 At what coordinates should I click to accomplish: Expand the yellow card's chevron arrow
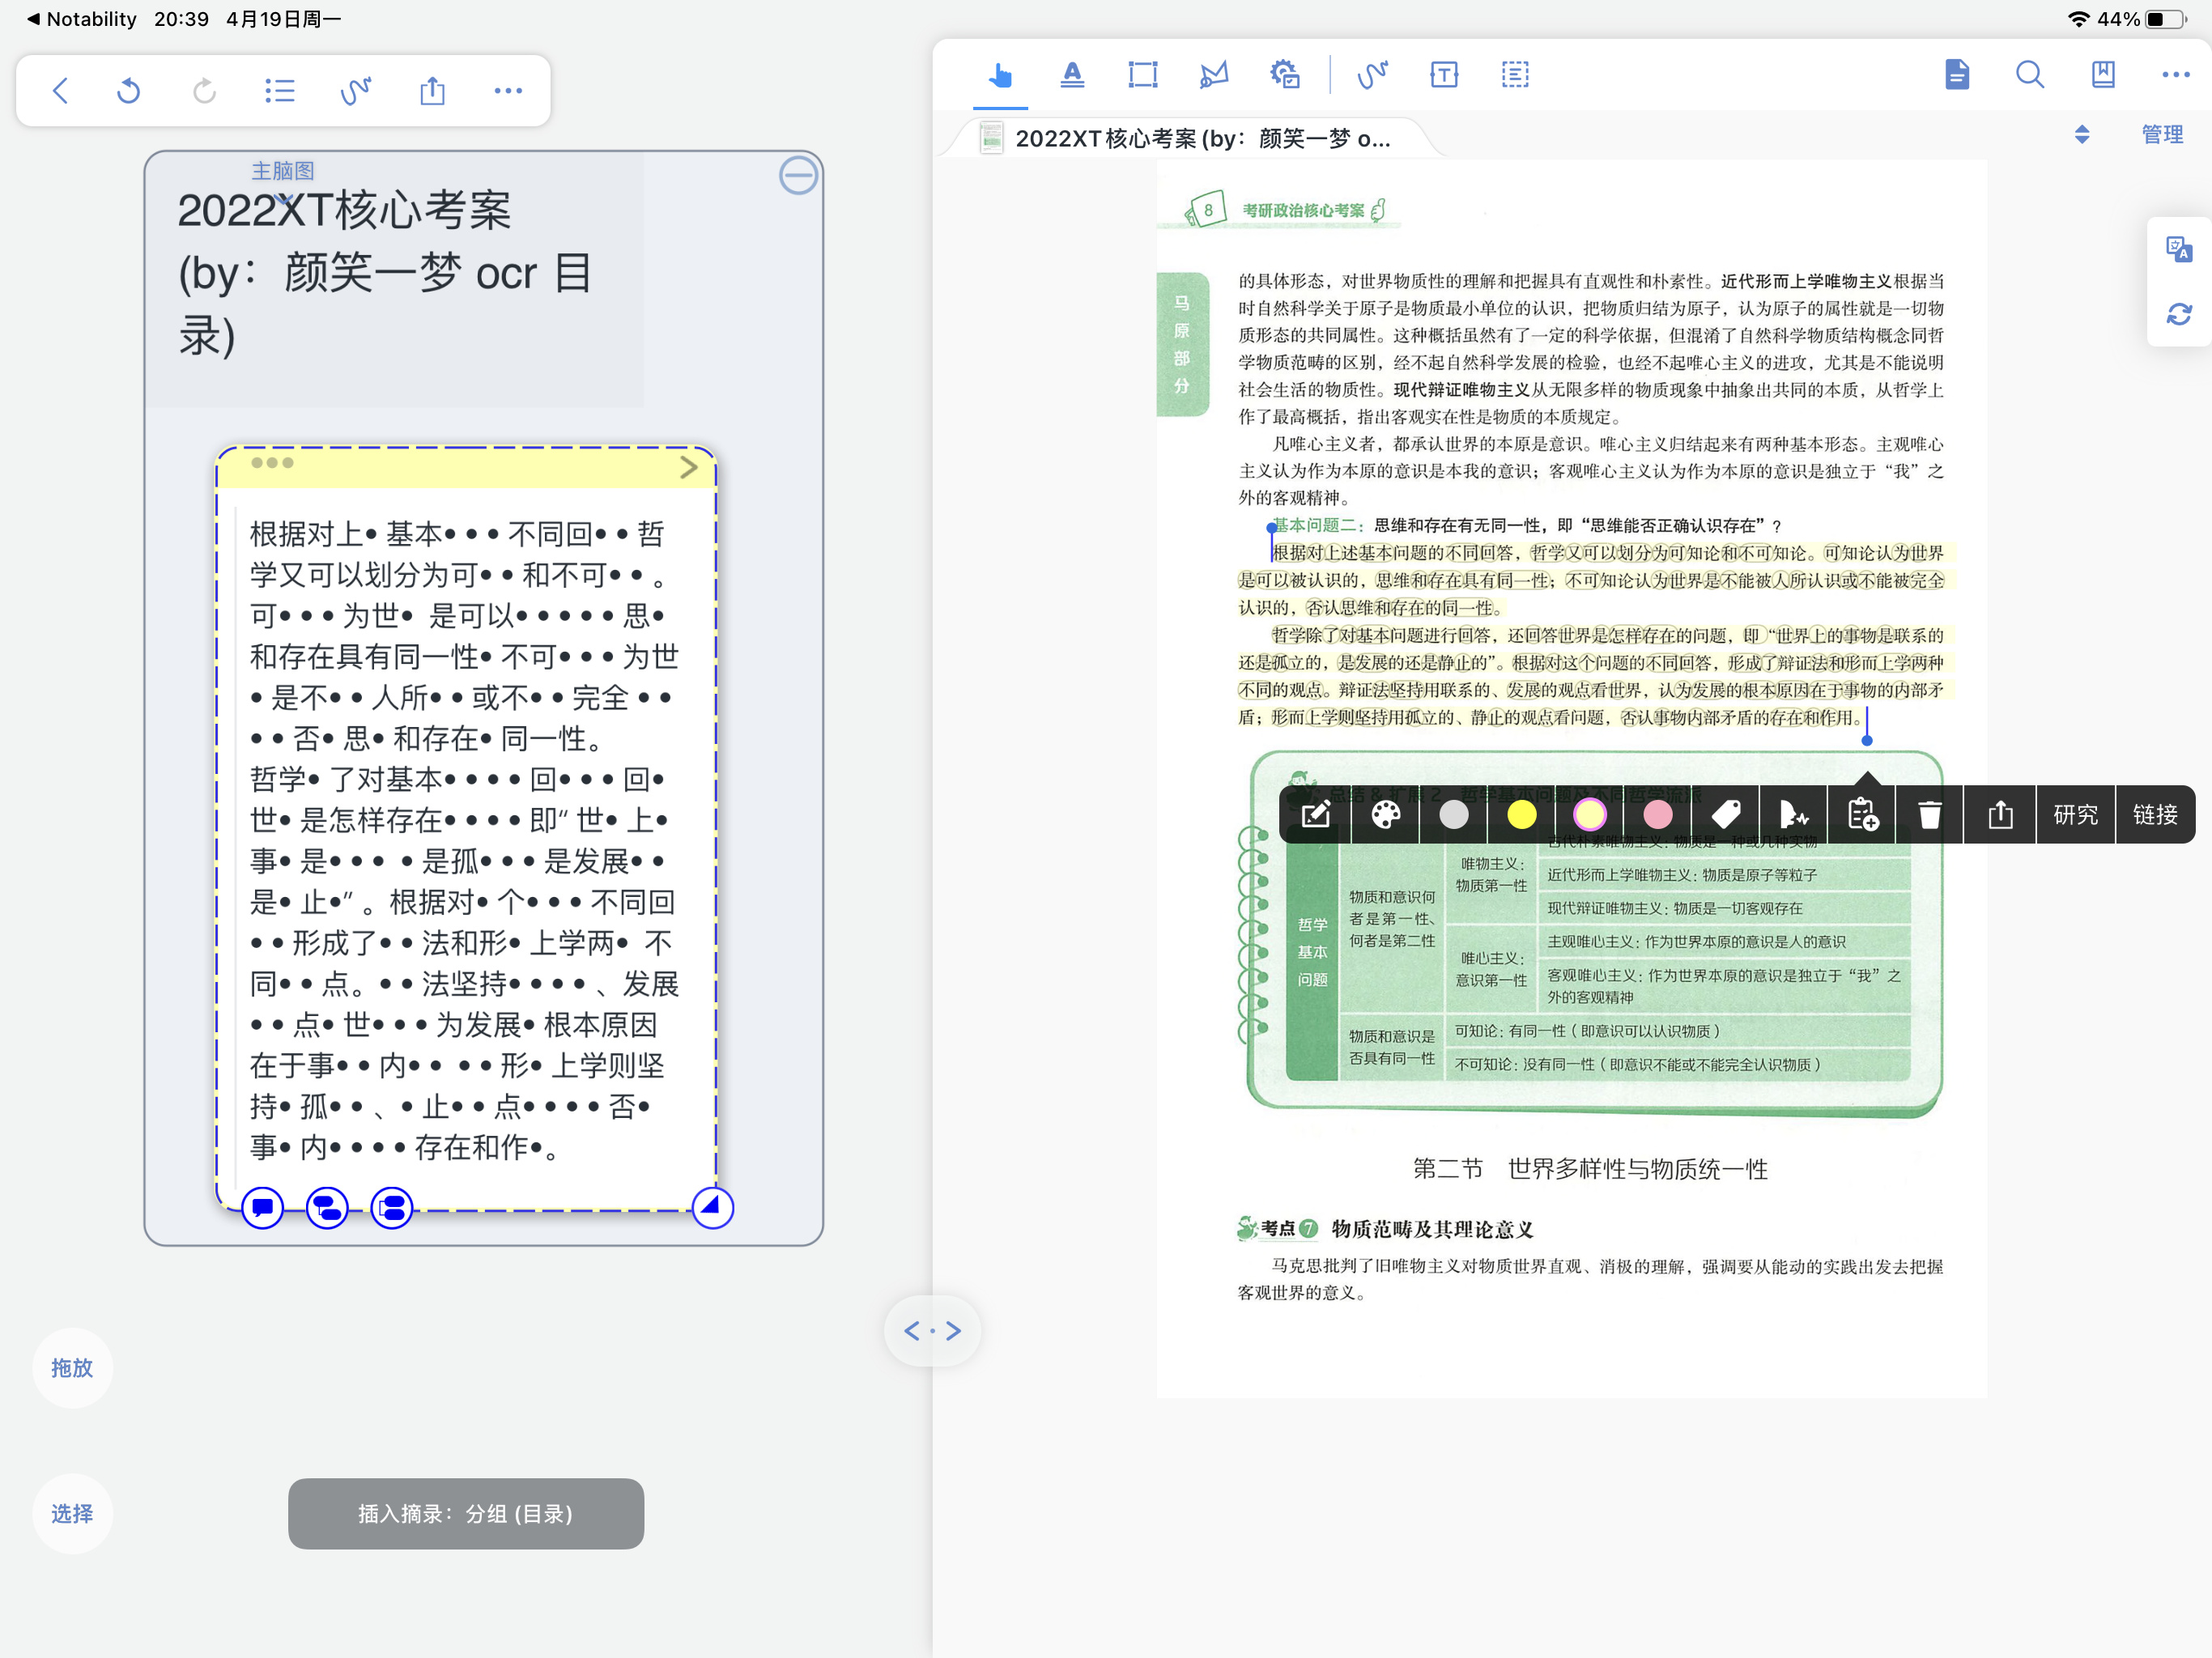tap(688, 467)
